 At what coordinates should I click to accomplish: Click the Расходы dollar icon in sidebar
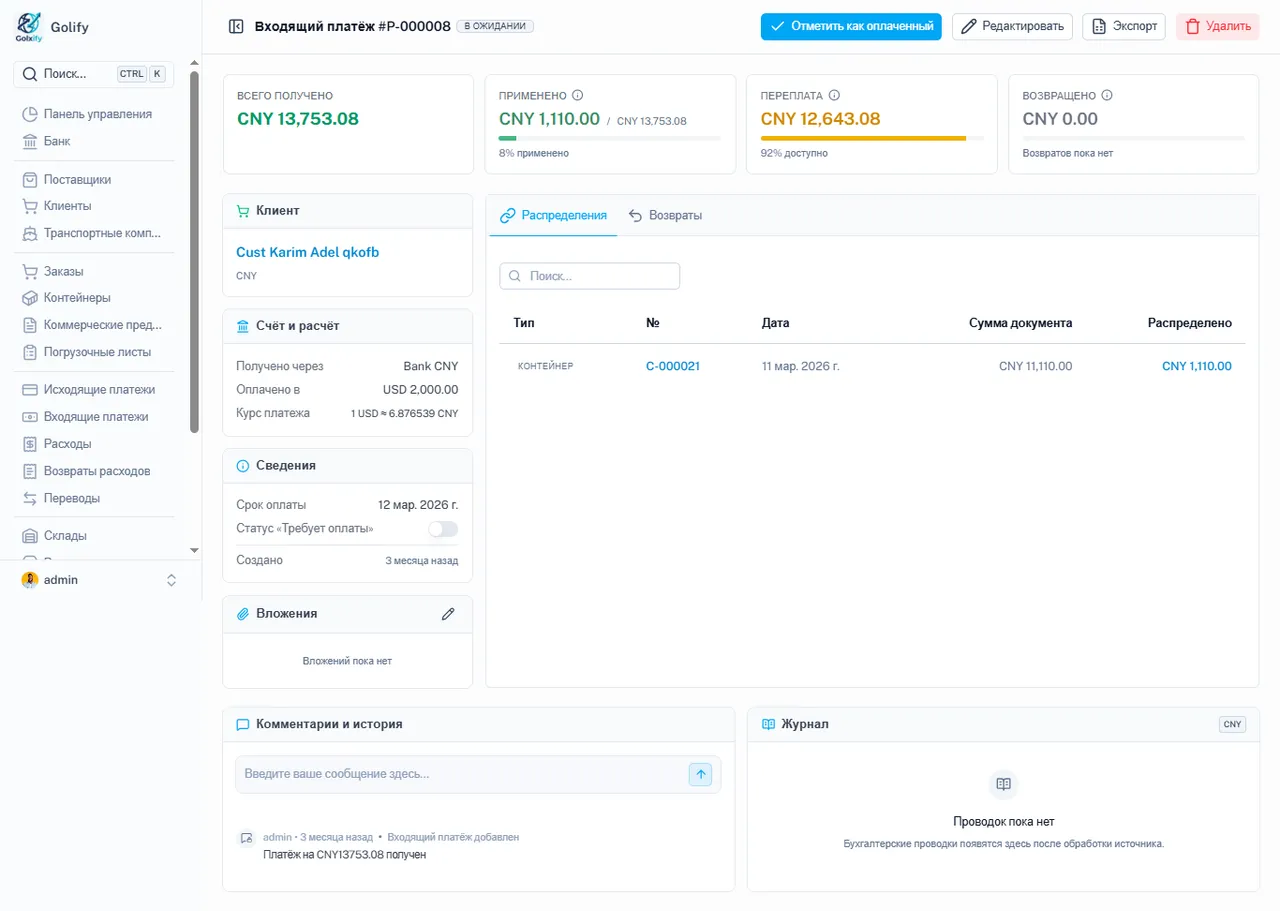[x=30, y=444]
